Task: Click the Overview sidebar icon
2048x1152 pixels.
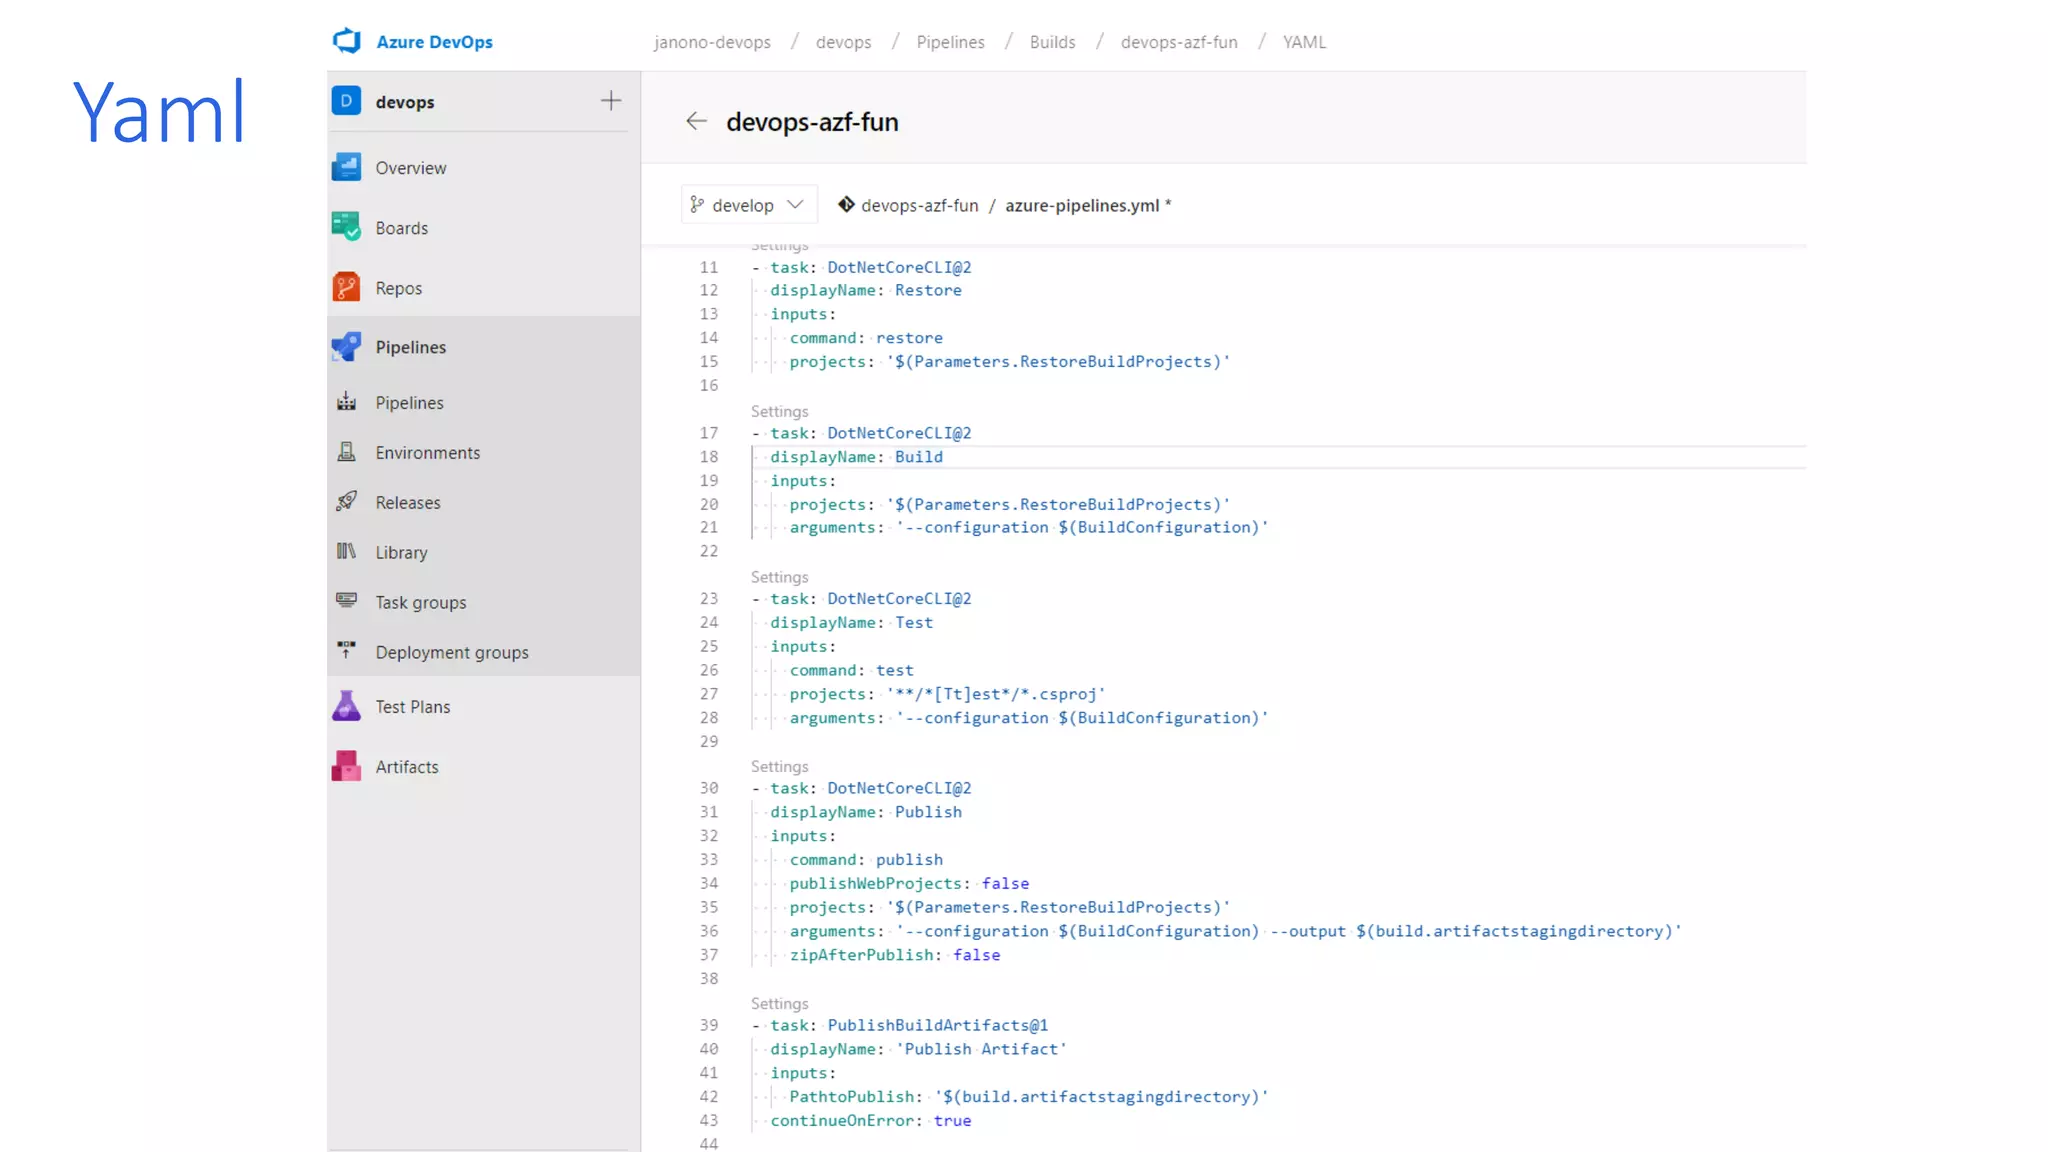Action: click(346, 167)
